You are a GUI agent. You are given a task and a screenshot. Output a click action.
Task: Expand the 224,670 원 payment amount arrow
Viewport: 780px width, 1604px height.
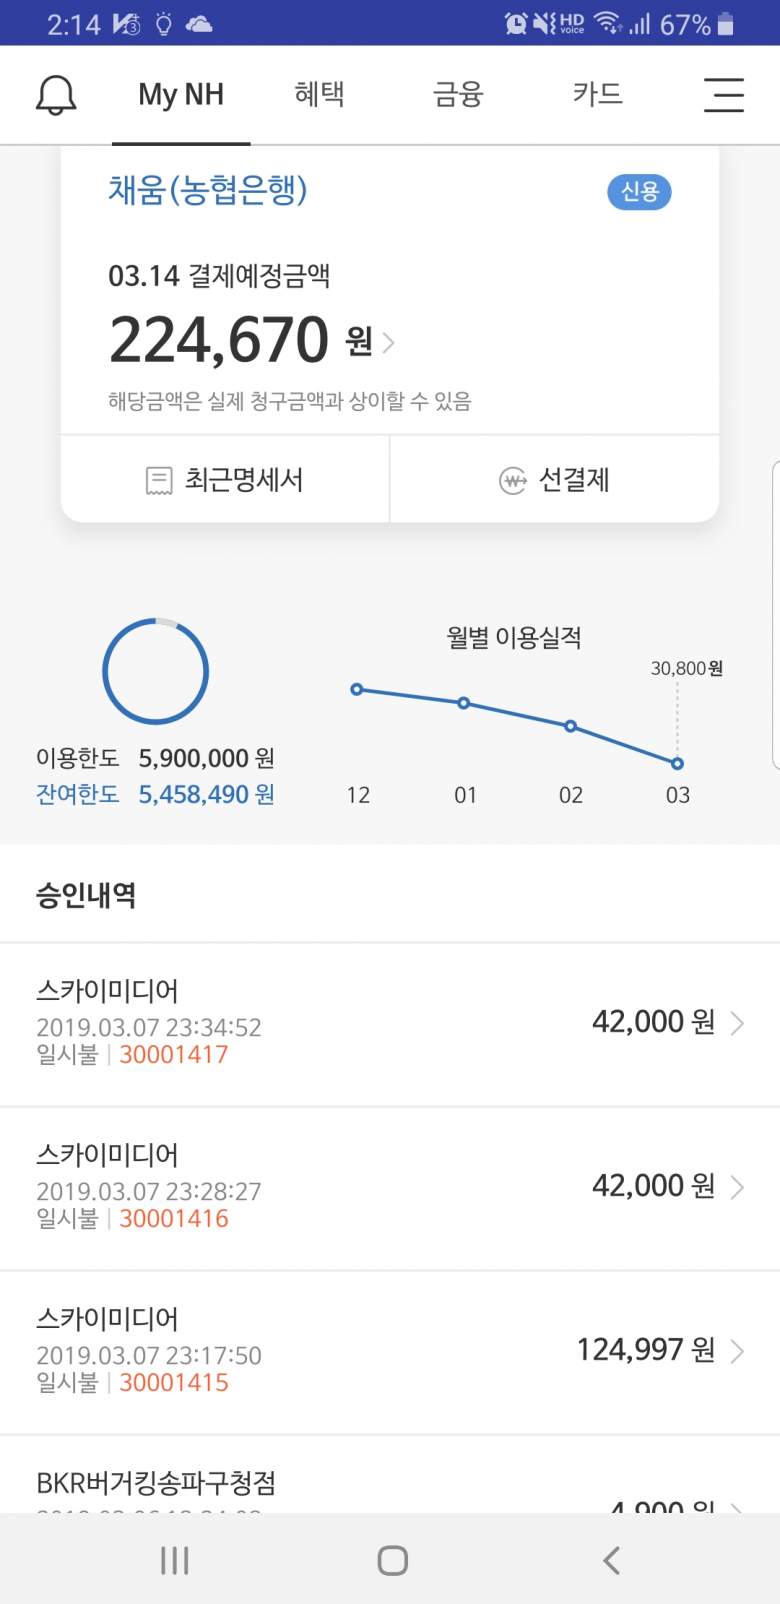(x=389, y=343)
